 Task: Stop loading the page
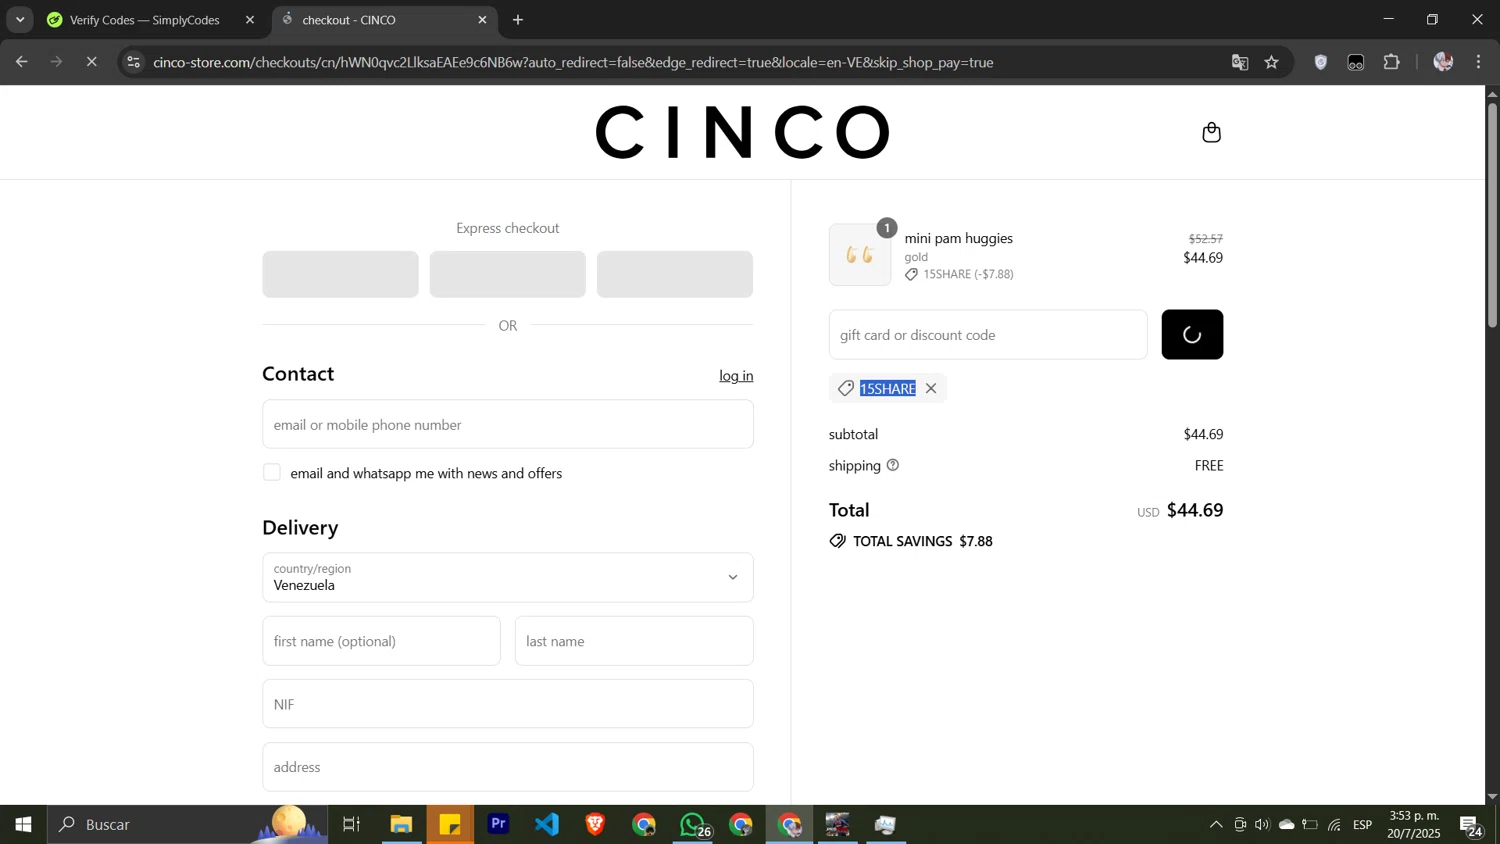pos(91,62)
